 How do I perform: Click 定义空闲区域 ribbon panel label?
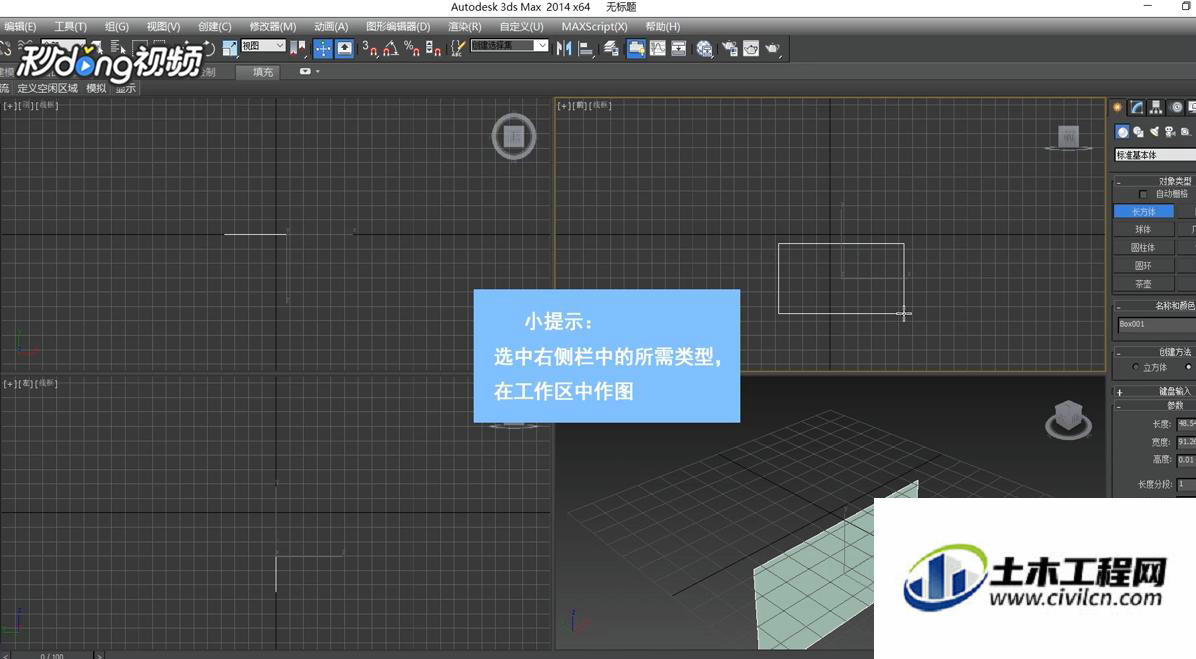tap(47, 88)
